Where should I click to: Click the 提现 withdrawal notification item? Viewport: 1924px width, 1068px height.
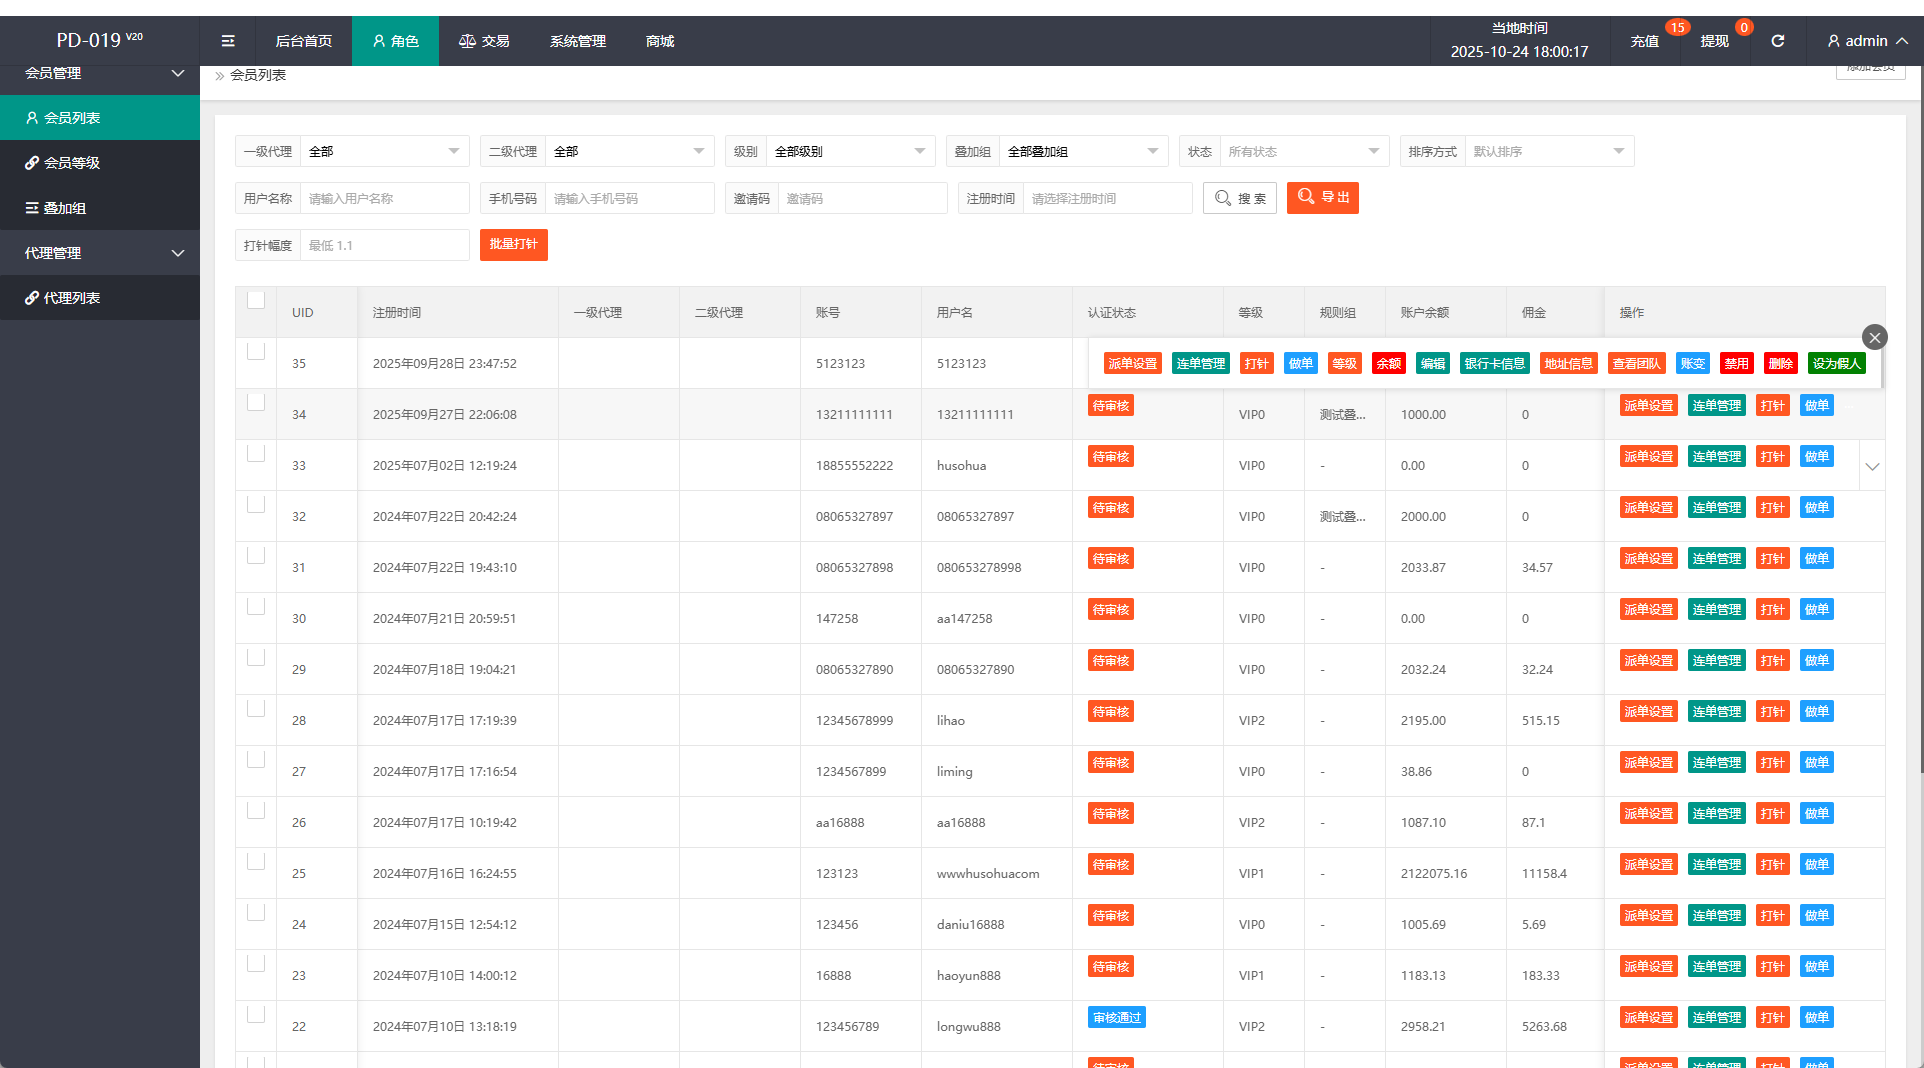[1714, 41]
